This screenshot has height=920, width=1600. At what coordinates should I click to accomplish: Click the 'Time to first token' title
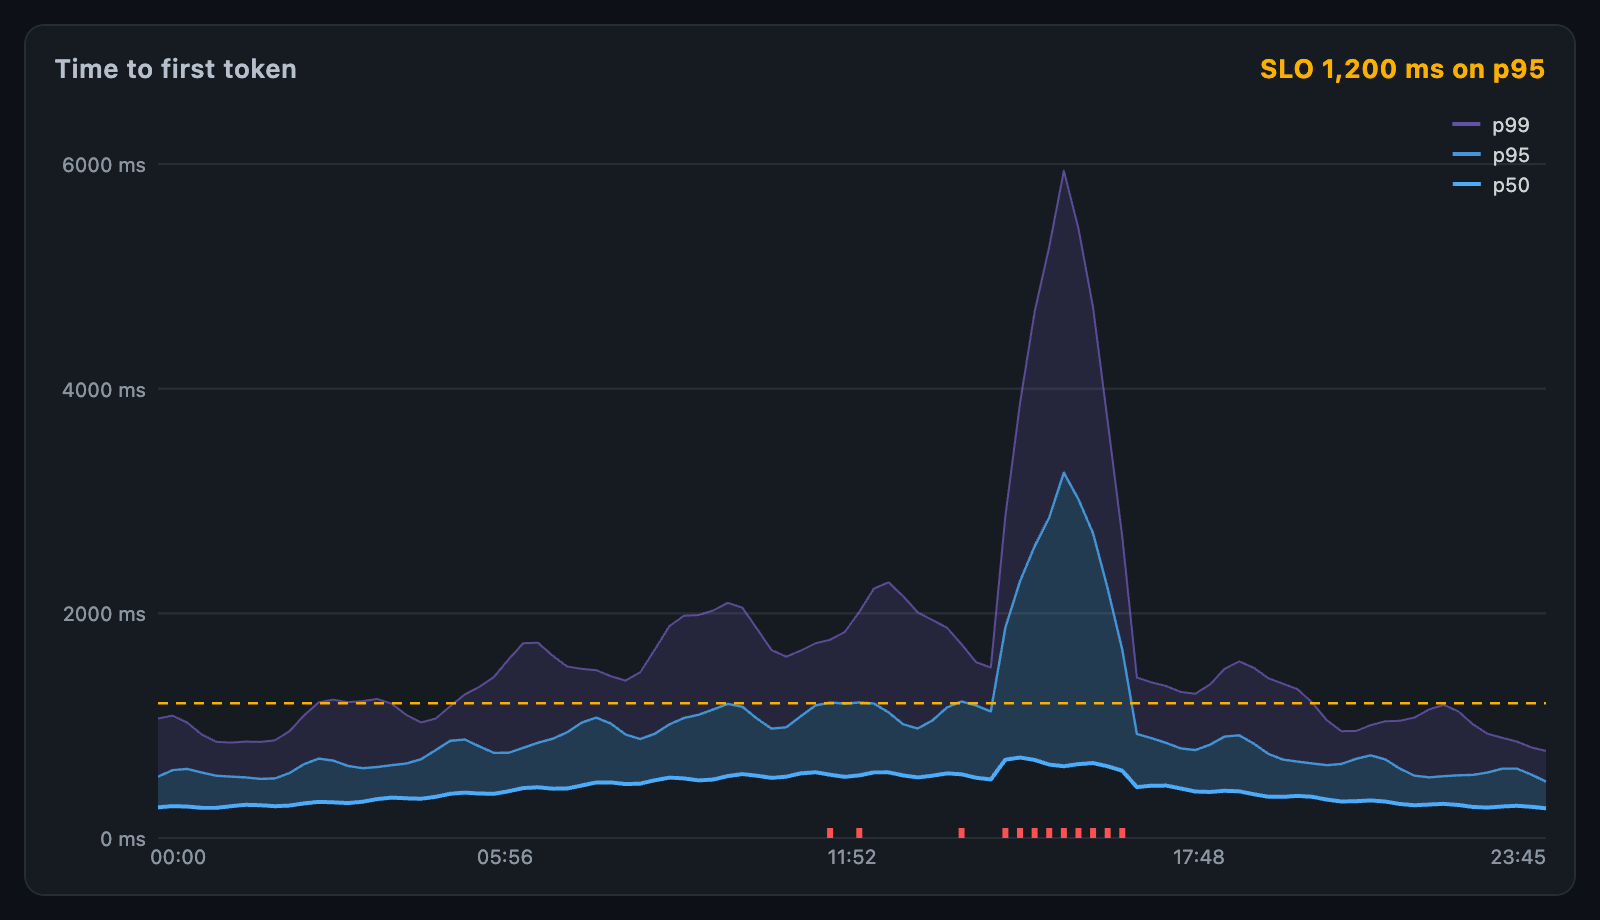tap(176, 69)
